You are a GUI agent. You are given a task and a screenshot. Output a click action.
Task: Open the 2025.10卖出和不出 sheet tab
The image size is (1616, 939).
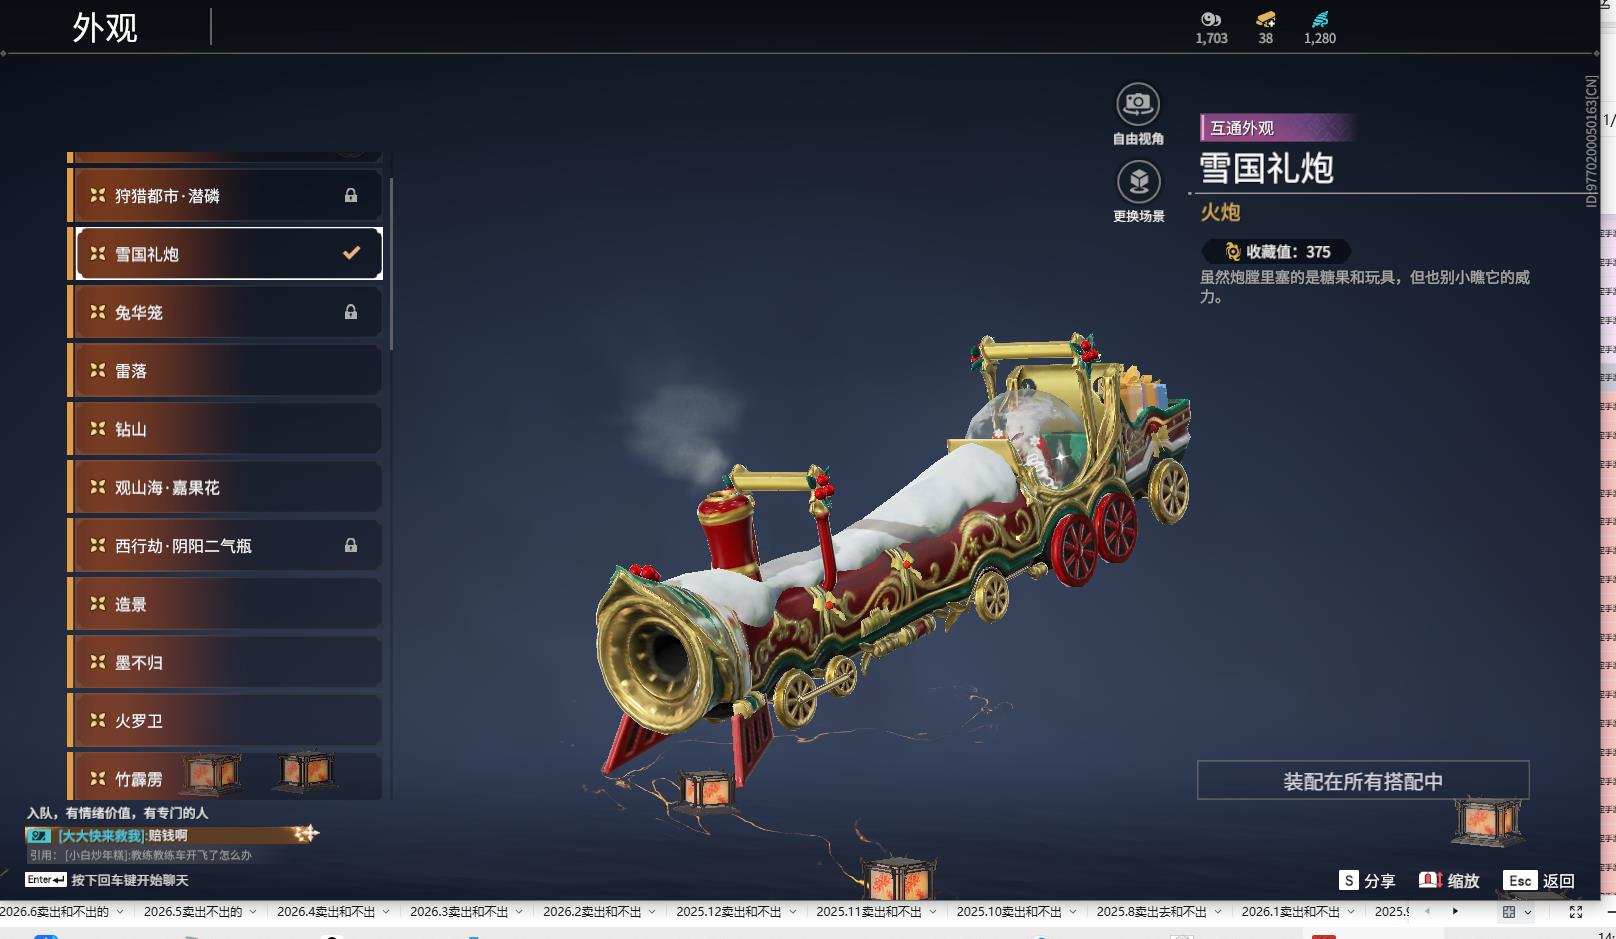tap(1009, 912)
